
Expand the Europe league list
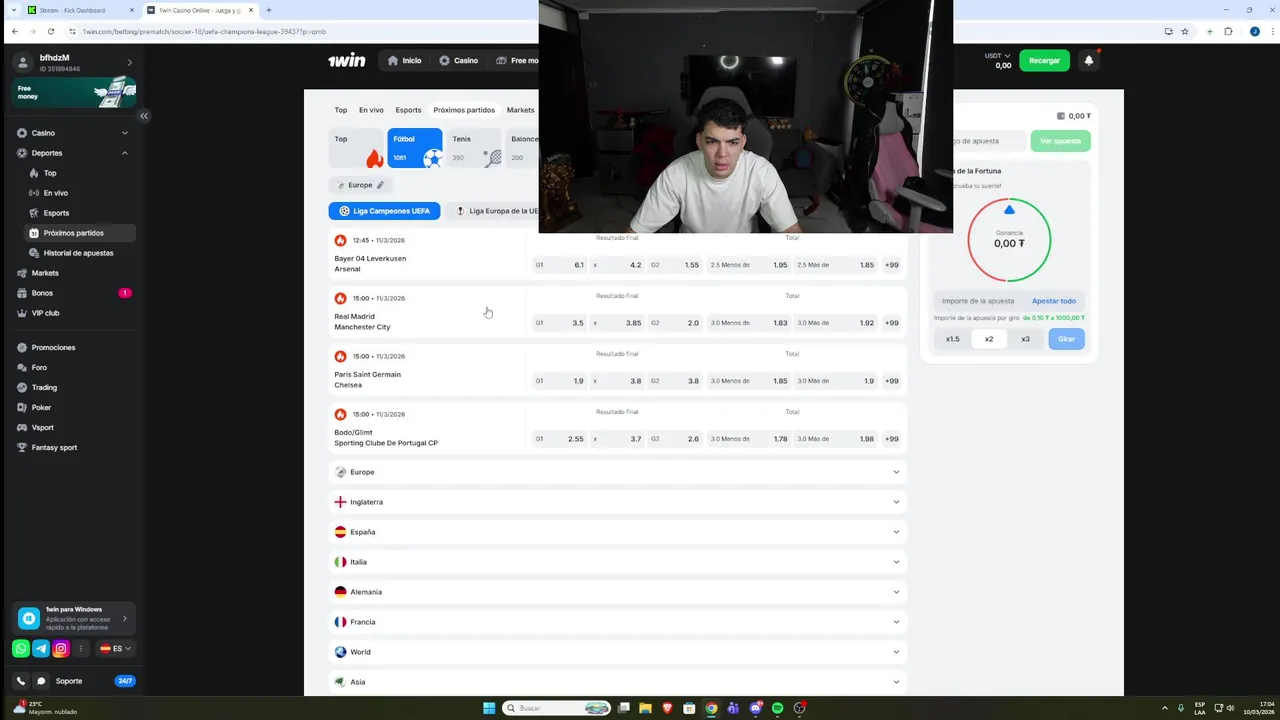point(617,472)
